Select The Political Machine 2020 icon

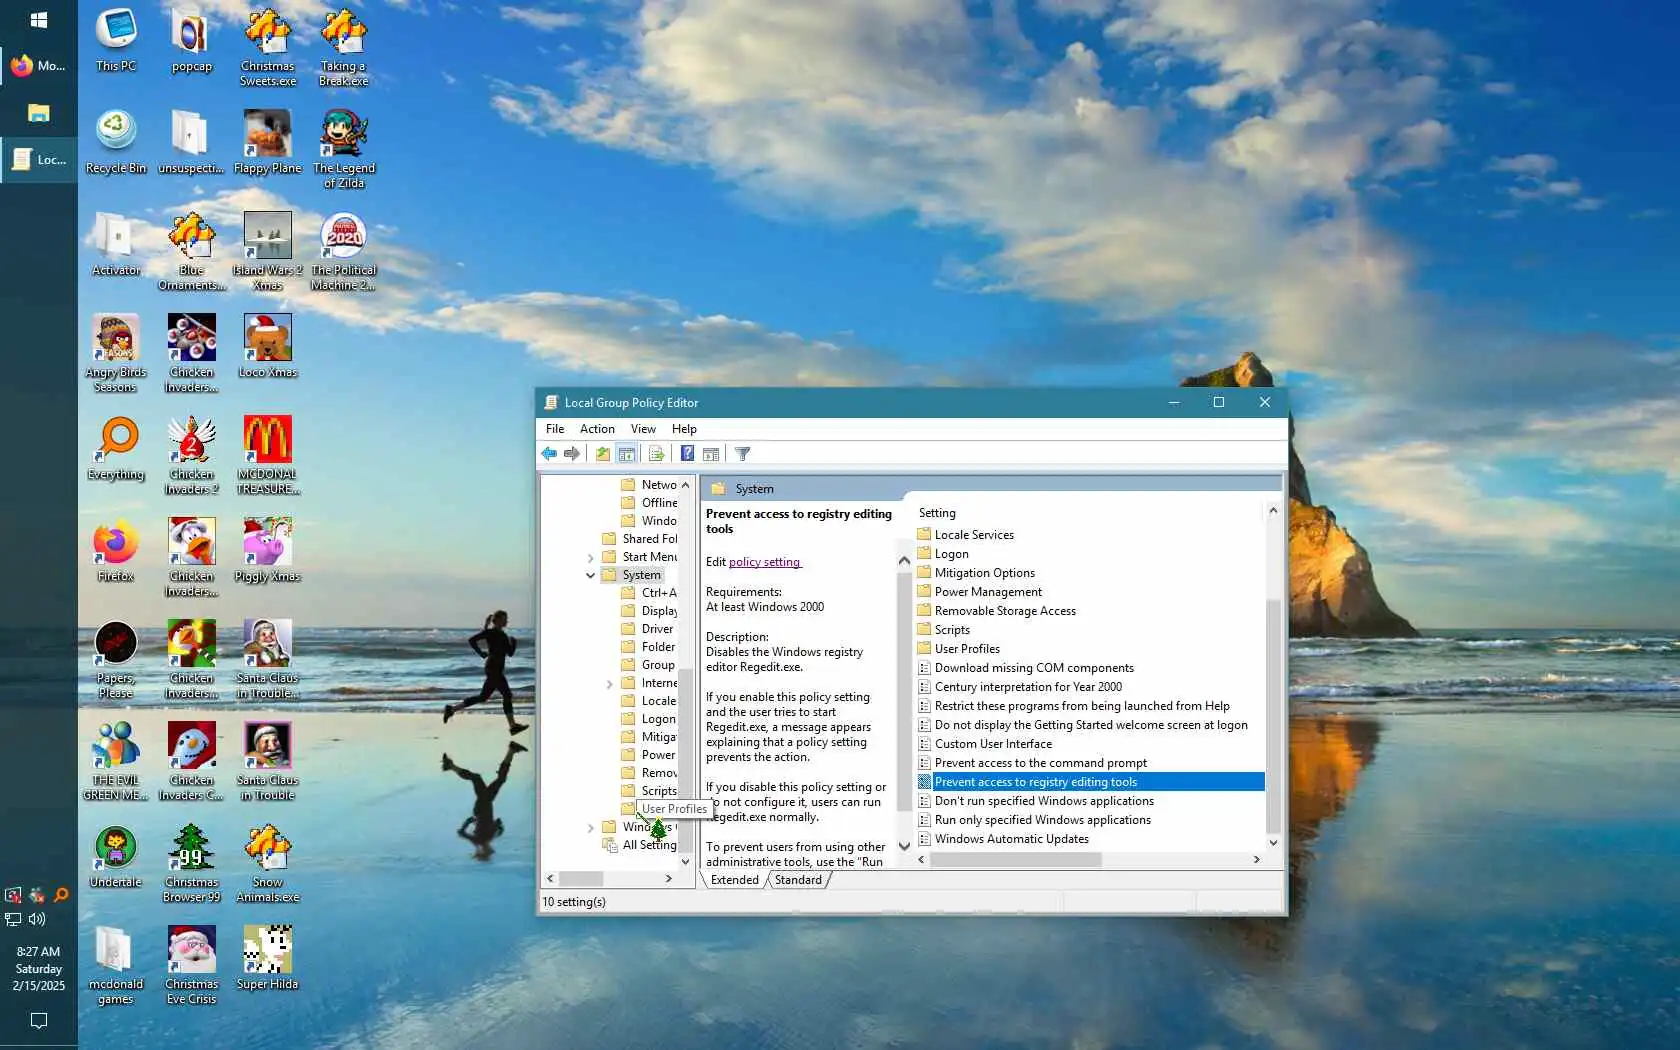[344, 251]
